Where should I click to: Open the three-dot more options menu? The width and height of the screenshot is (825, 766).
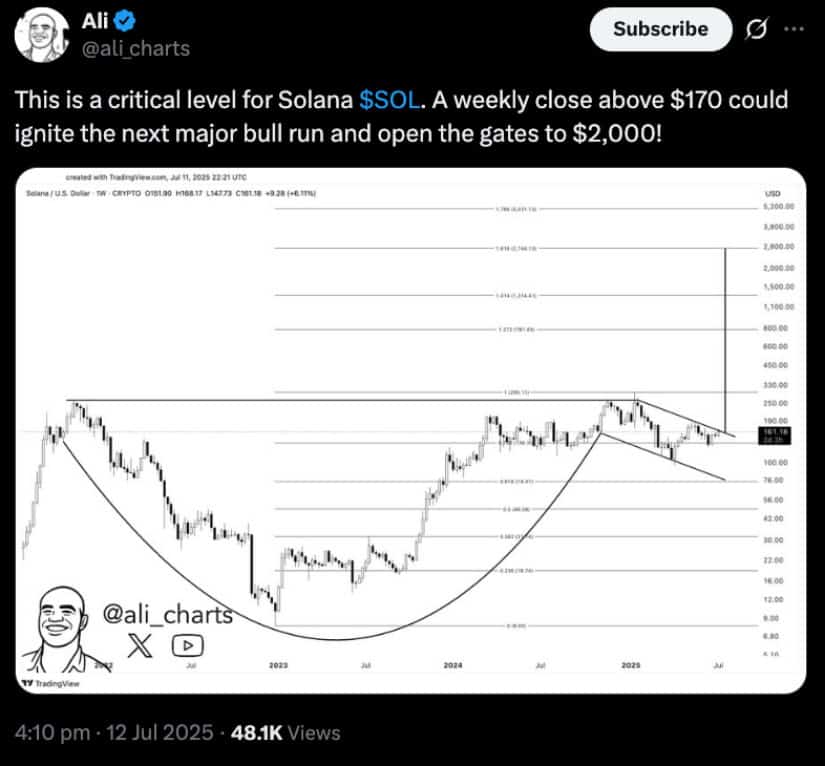[795, 29]
